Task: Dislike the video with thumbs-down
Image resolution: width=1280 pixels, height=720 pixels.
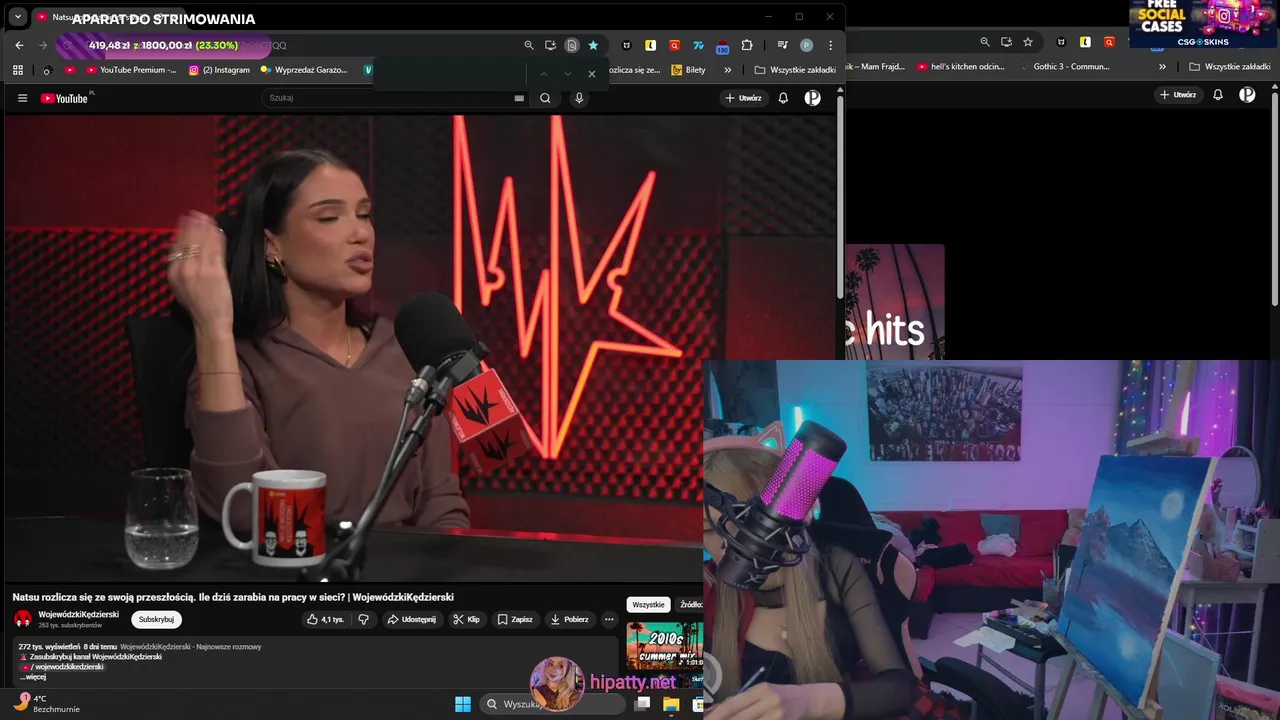Action: coord(364,620)
